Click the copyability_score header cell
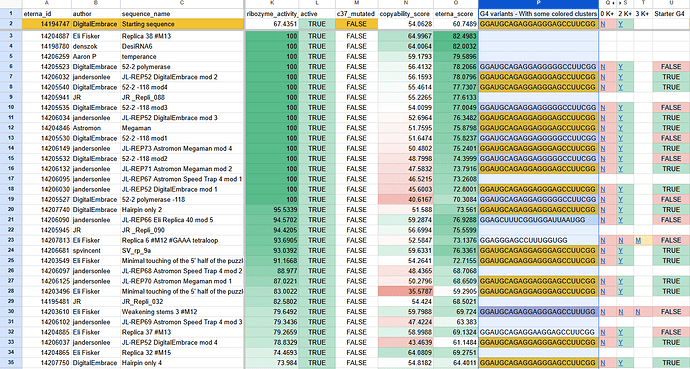Viewport: 690px width, 369px height. [405, 14]
